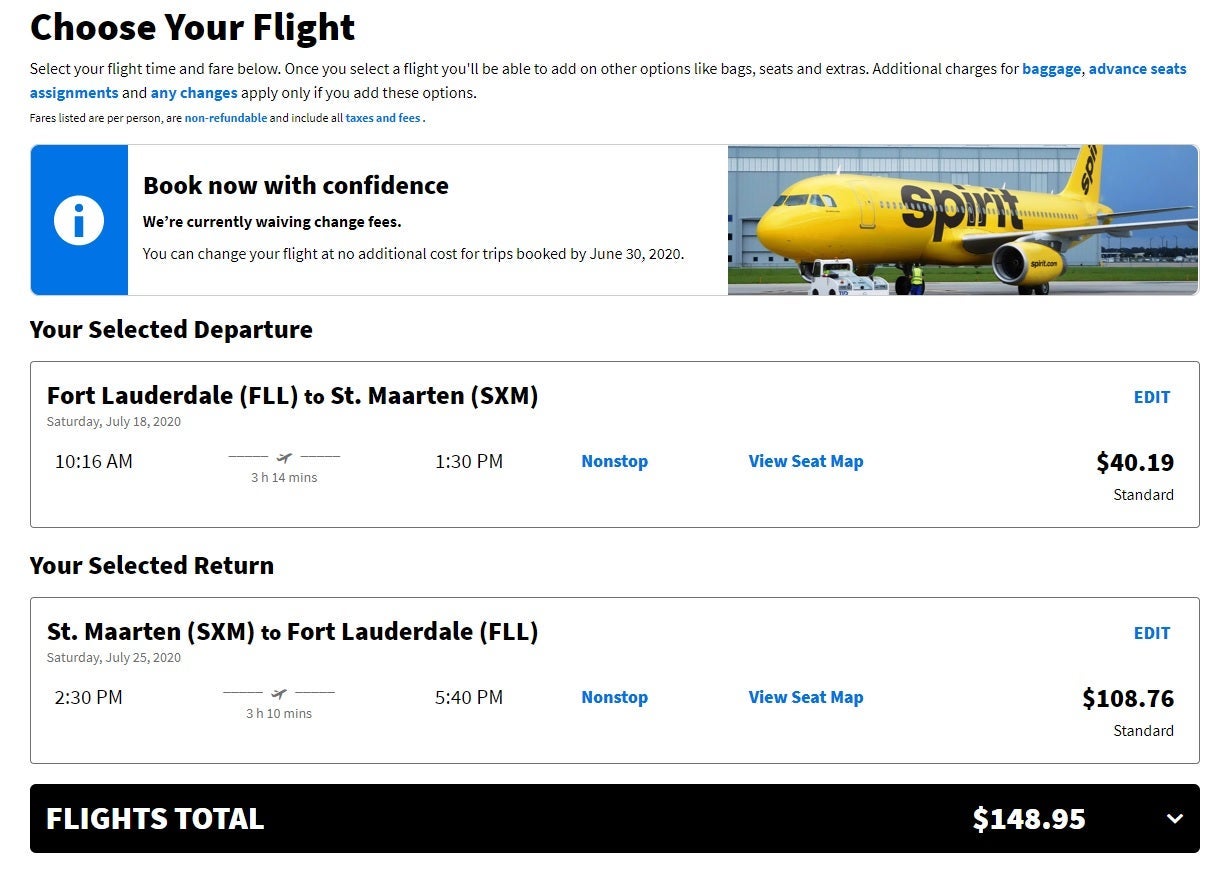Click the $108.76 Standard return fare
The height and width of the screenshot is (872, 1215).
tap(1127, 699)
